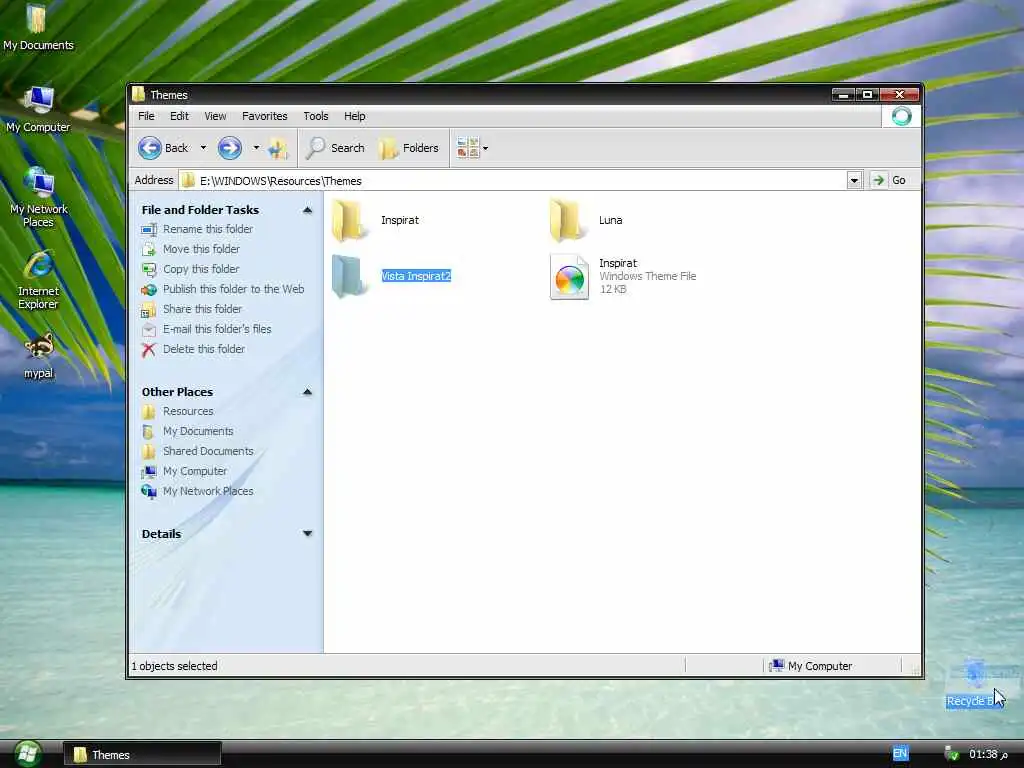
Task: Open the Edit menu
Action: pyautogui.click(x=179, y=116)
